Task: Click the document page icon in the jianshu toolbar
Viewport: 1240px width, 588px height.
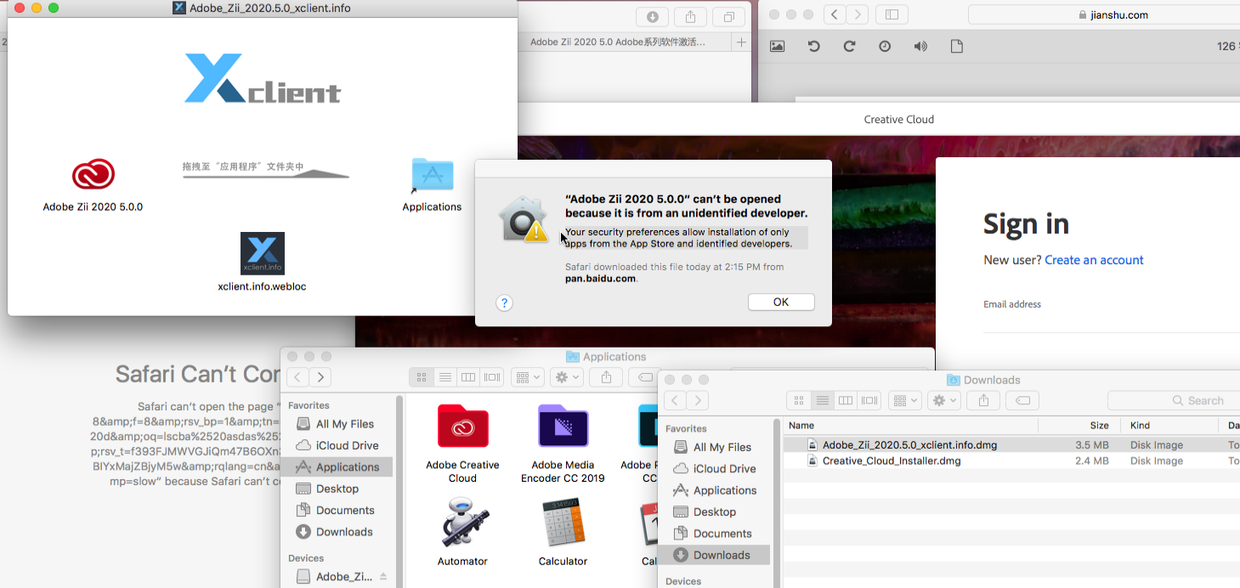Action: [x=956, y=47]
